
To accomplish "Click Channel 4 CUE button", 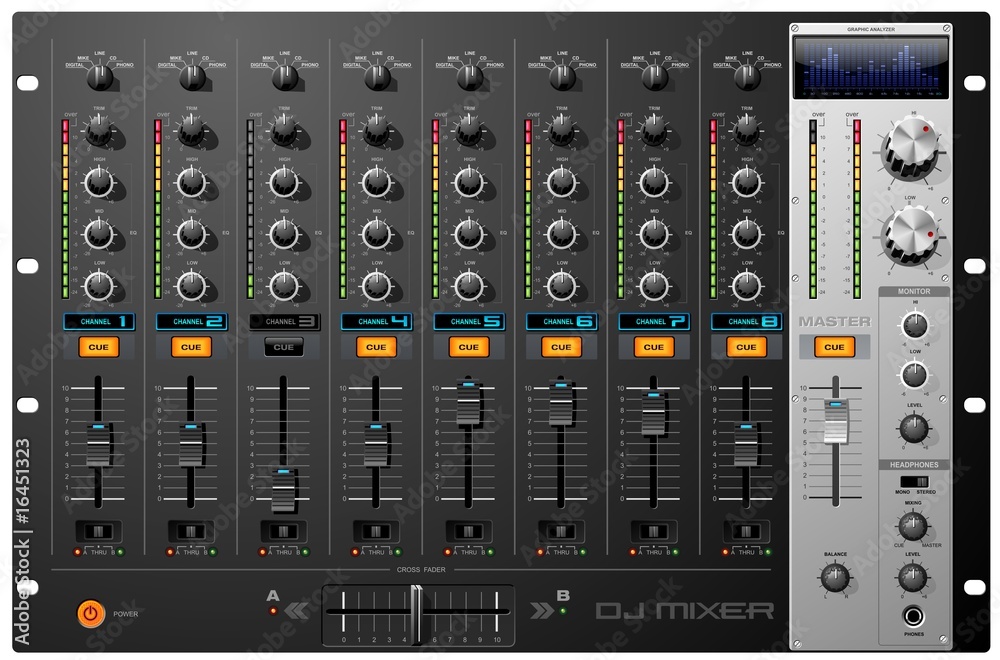I will click(x=376, y=347).
